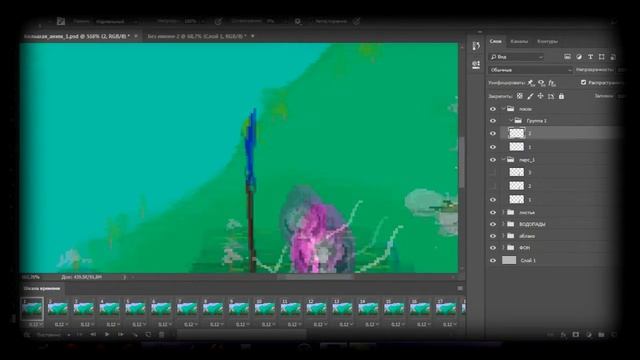Lock artboard nesting icon in Layers panel

(551, 96)
